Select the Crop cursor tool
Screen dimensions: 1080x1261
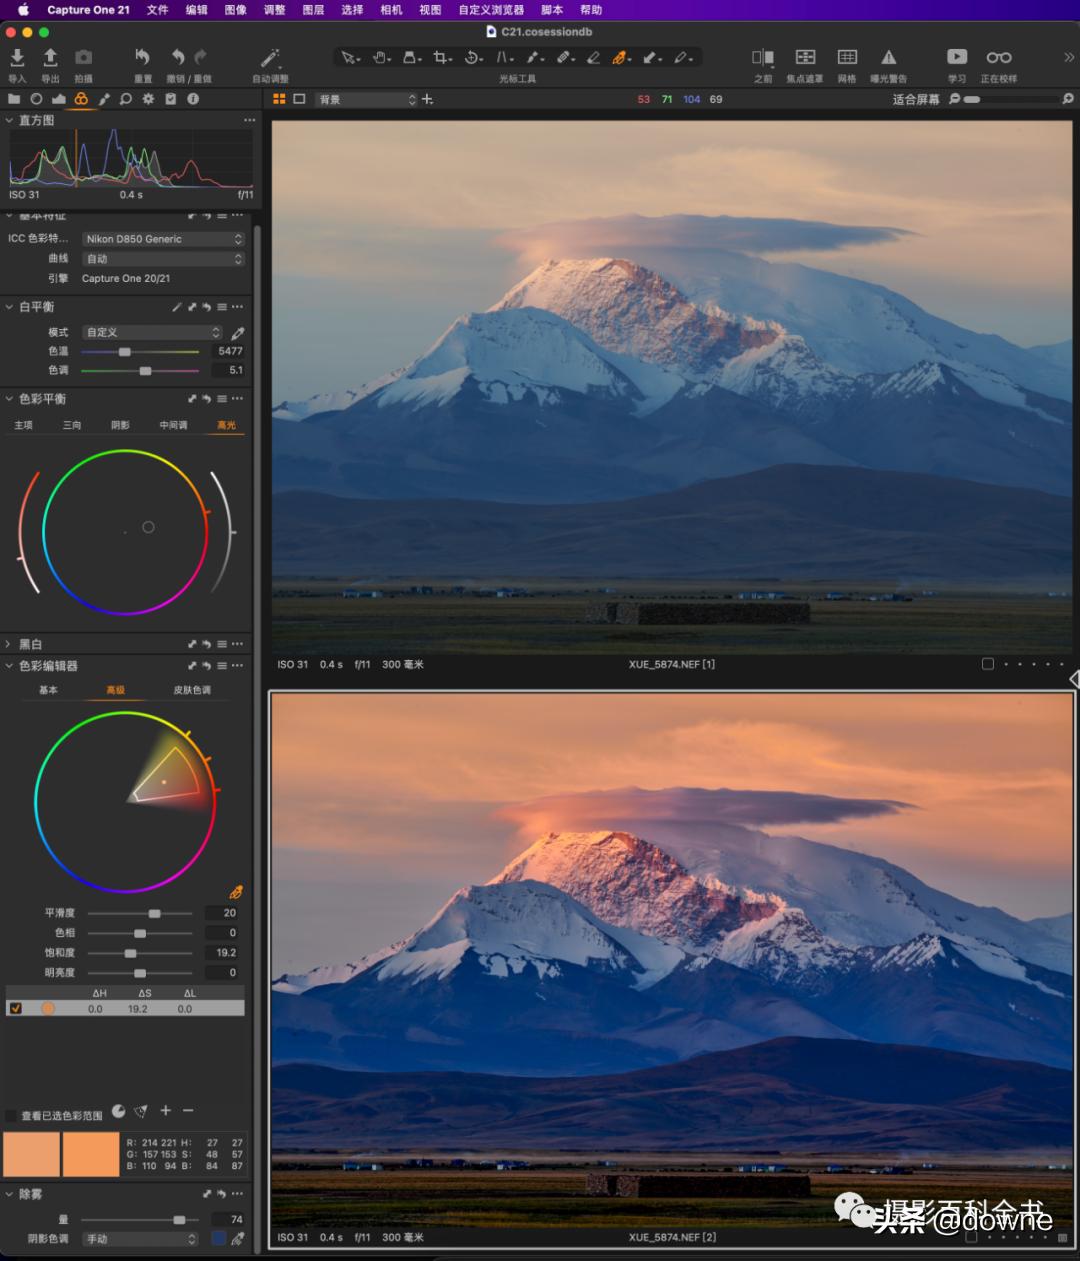(440, 58)
